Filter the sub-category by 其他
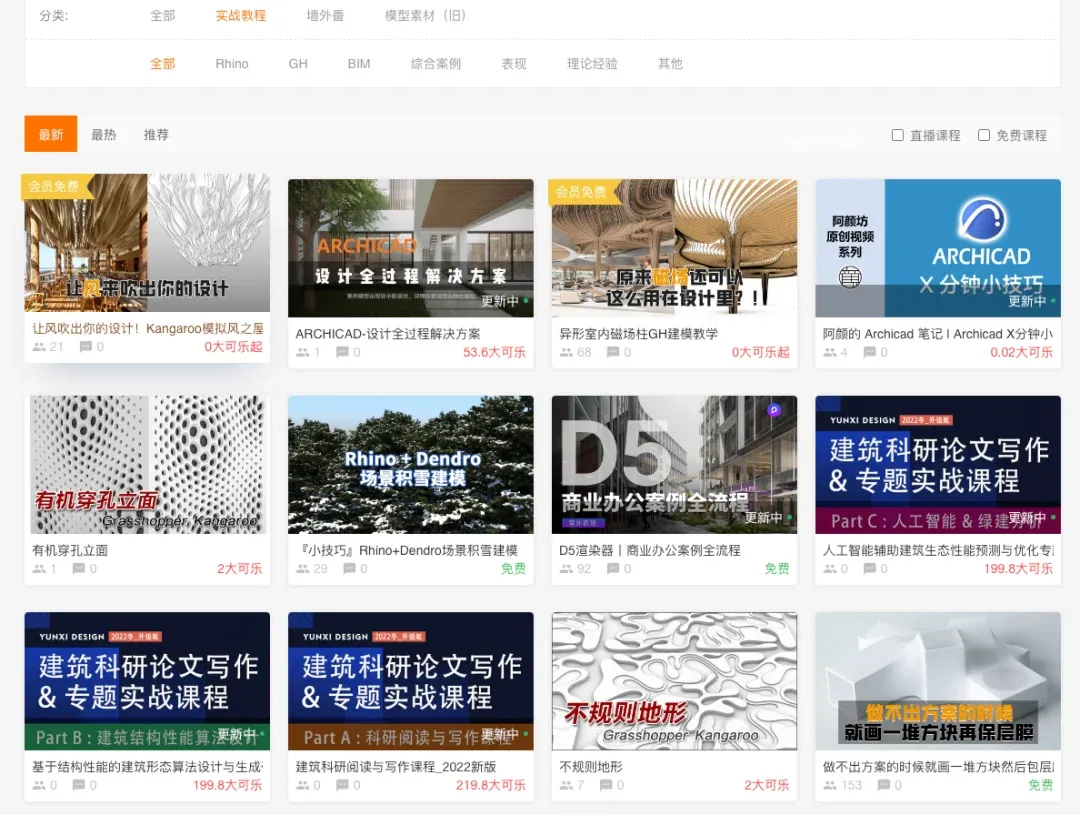This screenshot has width=1080, height=815. pyautogui.click(x=669, y=63)
